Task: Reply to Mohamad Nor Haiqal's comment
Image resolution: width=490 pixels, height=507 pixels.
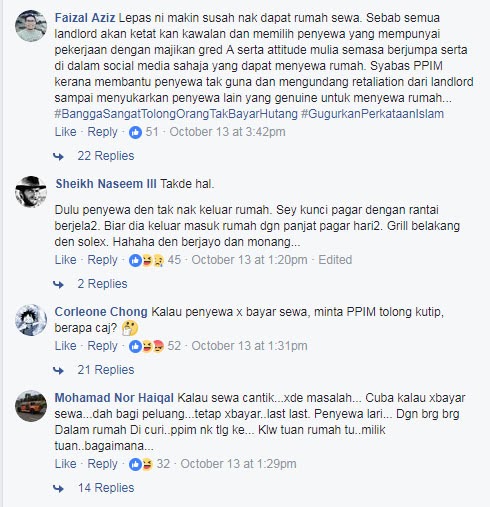Action: coord(102,464)
